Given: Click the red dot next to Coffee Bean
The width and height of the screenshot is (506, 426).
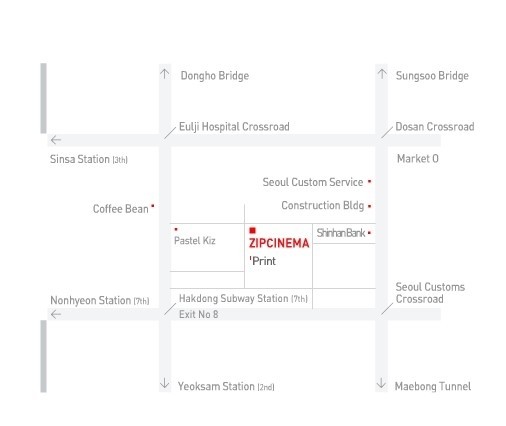Looking at the screenshot, I should pos(153,206).
